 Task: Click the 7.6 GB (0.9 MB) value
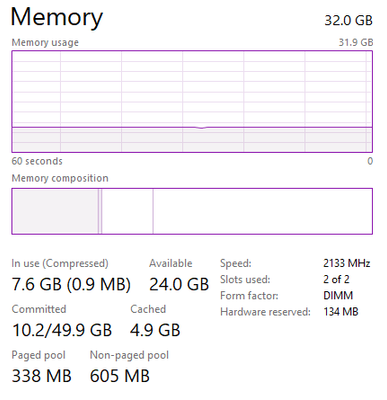(x=71, y=284)
